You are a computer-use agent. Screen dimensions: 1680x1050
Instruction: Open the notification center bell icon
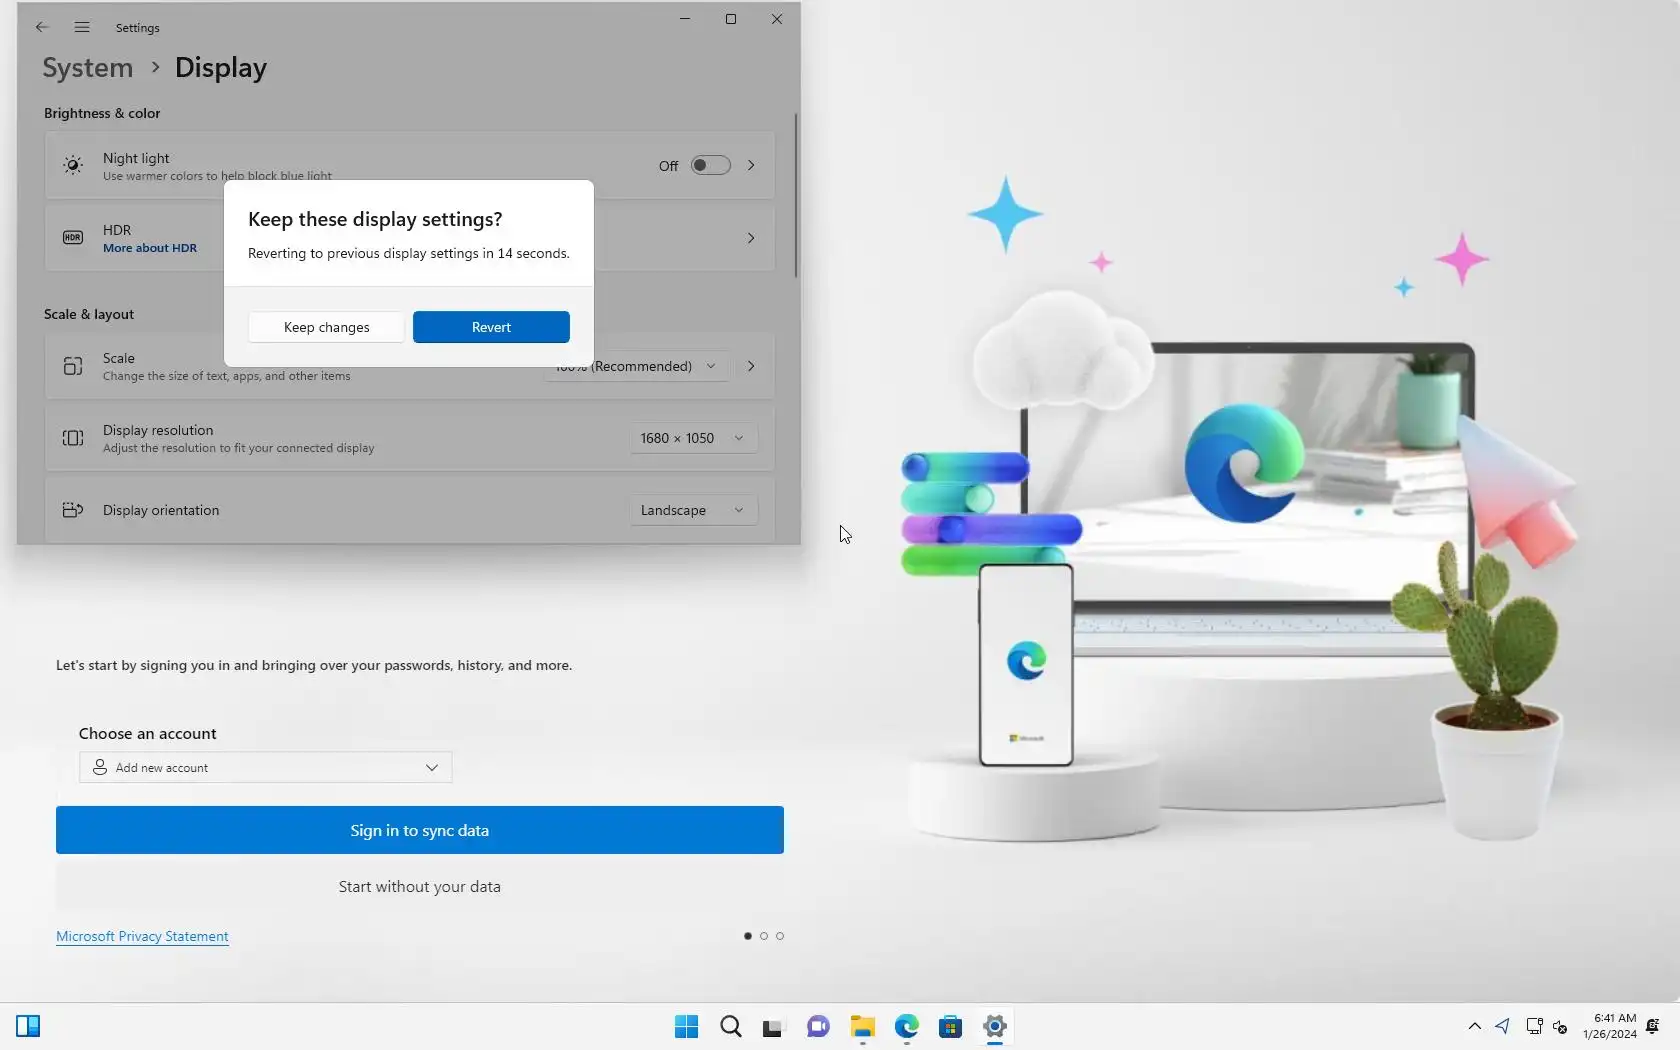[1652, 1026]
